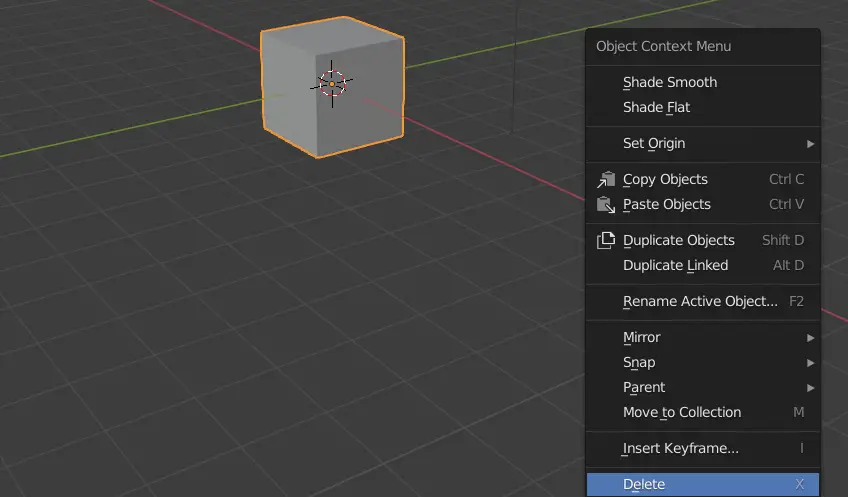848x497 pixels.
Task: Open the Set Origin submenu
Action: [x=703, y=143]
